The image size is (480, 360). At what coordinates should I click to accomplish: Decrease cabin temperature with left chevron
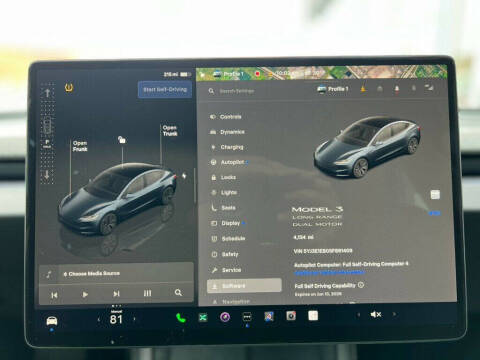pyautogui.click(x=99, y=319)
